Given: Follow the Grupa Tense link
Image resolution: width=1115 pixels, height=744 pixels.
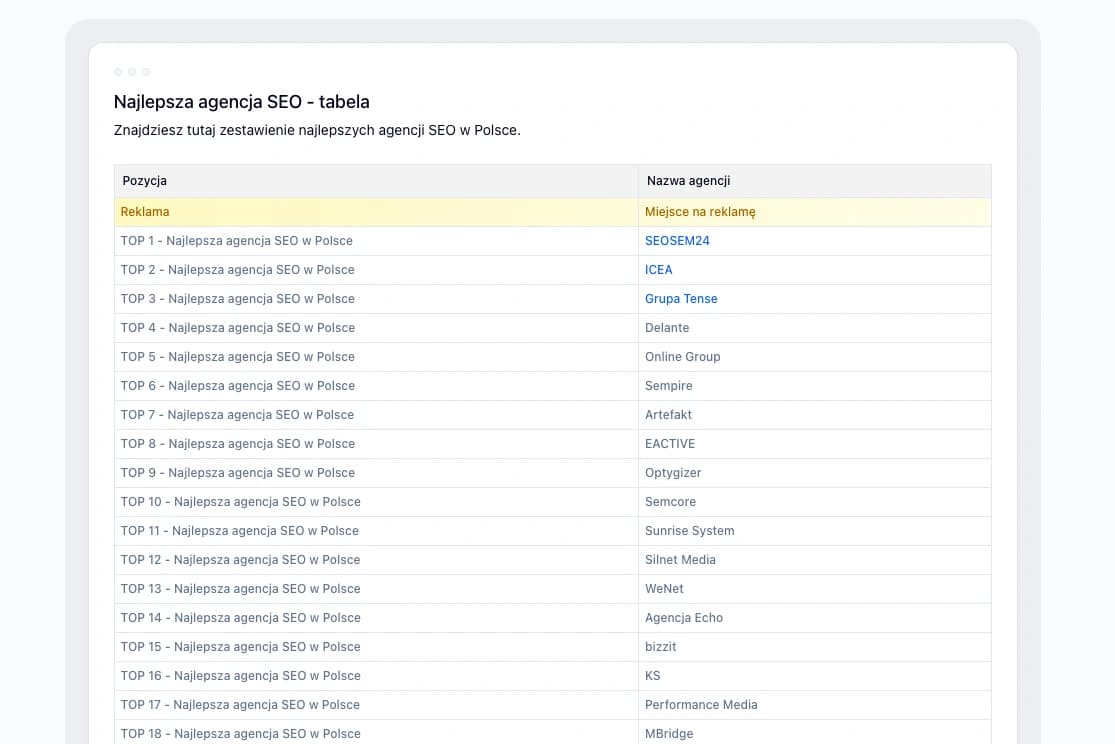Looking at the screenshot, I should pos(681,299).
